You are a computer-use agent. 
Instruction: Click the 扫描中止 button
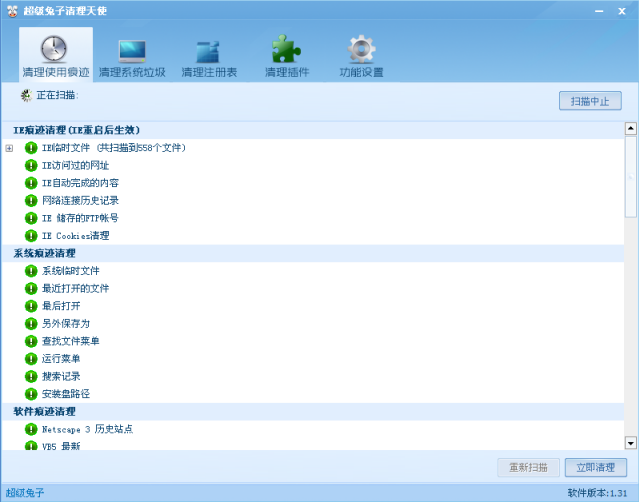[x=590, y=101]
